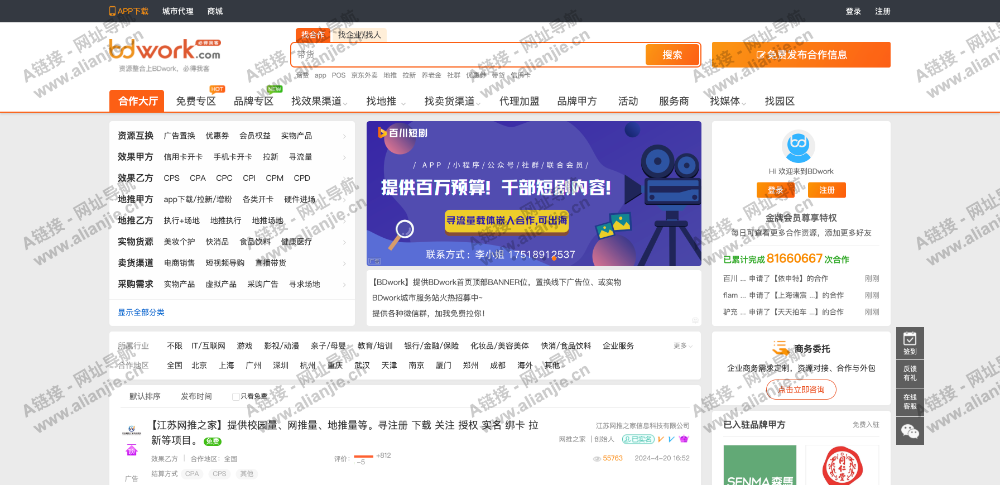Click 免费入驻 link
This screenshot has width=1000, height=485.
click(865, 424)
